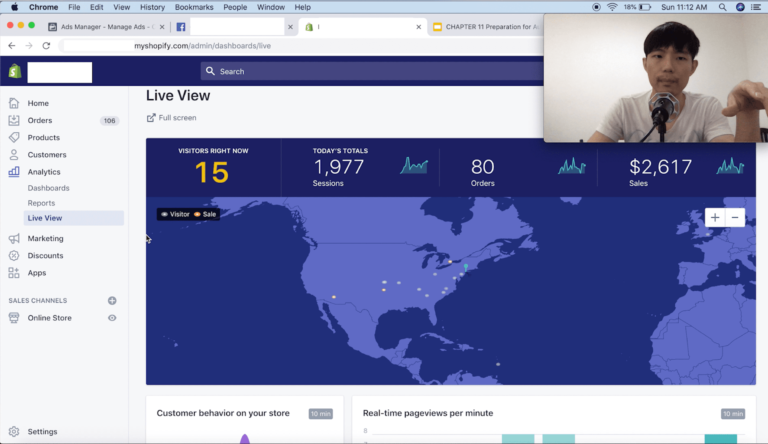Click the Sessions sparkline chart

click(414, 166)
